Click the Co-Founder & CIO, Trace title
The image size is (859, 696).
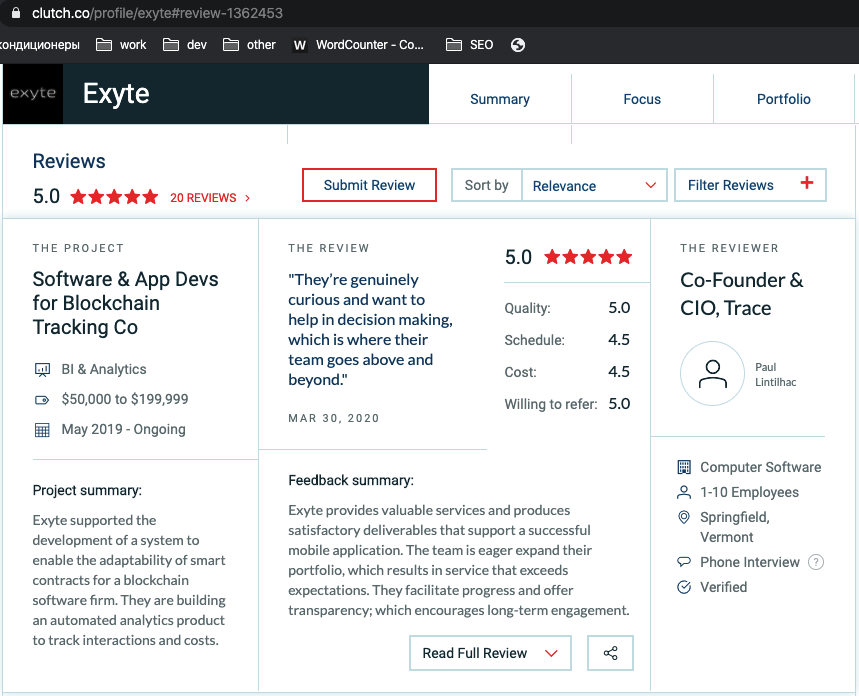pyautogui.click(x=742, y=294)
